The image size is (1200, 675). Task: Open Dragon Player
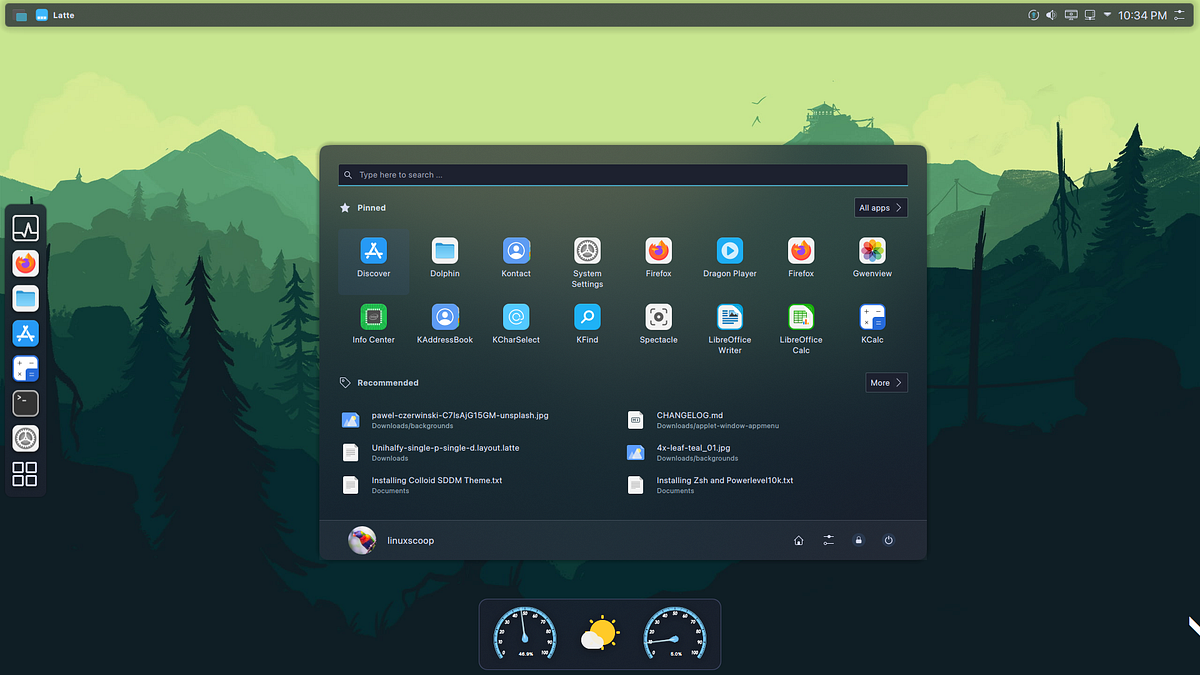coord(729,251)
